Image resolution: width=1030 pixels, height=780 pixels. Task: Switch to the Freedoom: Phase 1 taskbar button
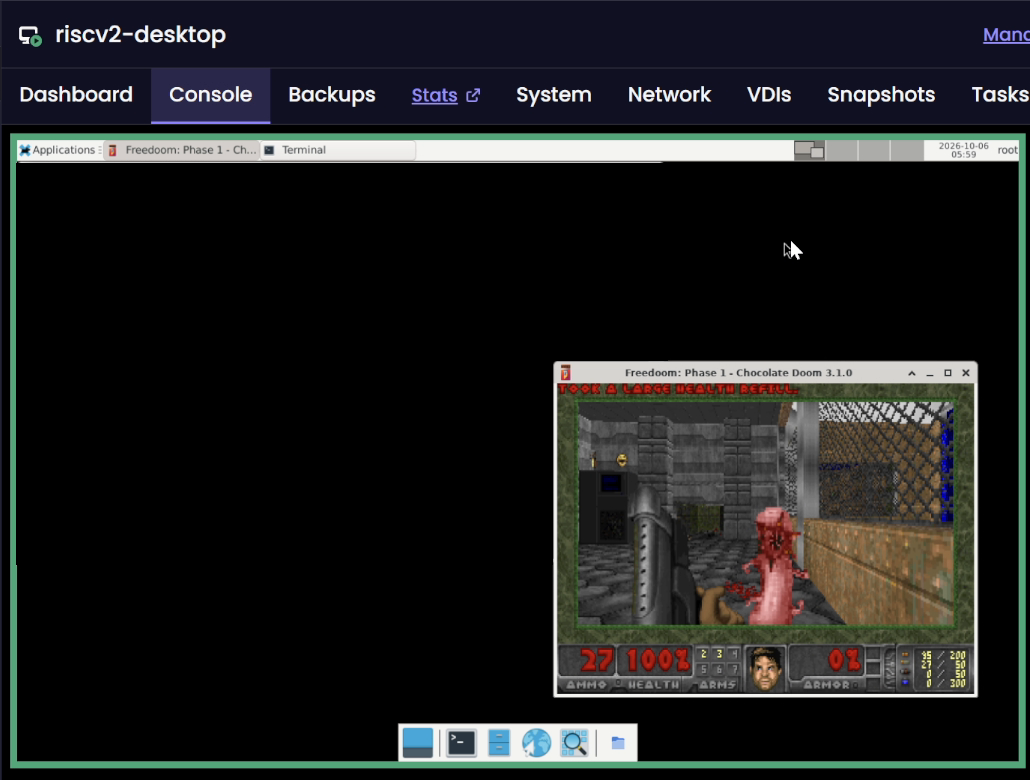click(x=182, y=150)
